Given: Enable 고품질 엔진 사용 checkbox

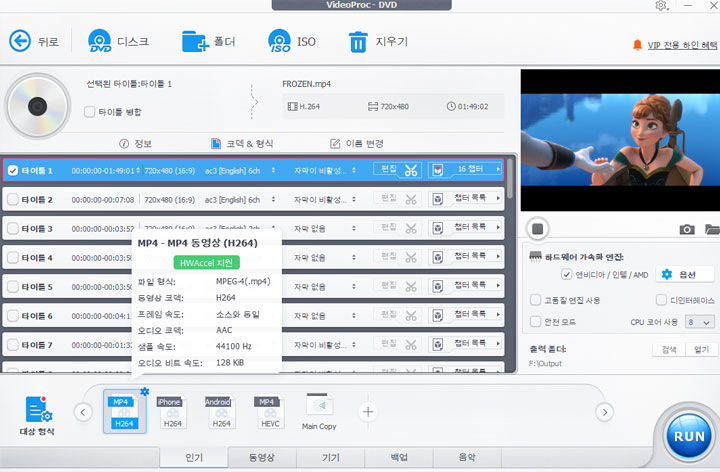Looking at the screenshot, I should point(535,300).
